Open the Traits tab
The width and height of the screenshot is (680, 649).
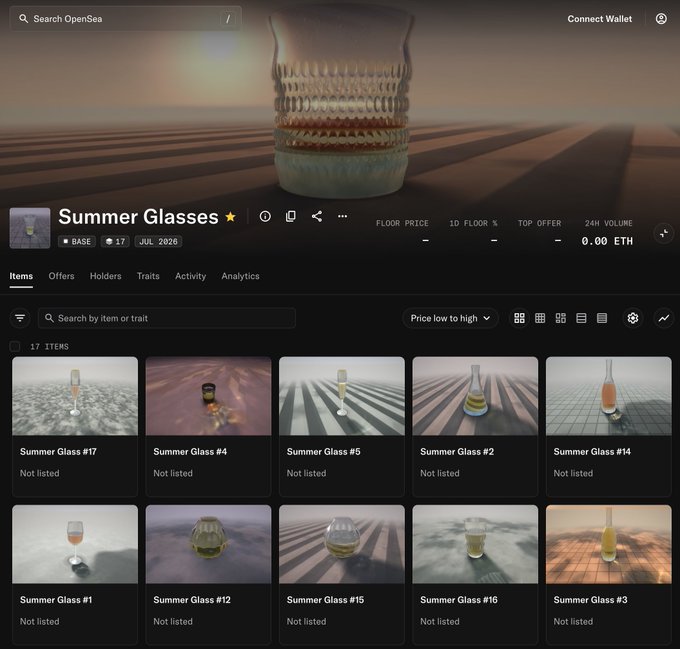point(148,276)
